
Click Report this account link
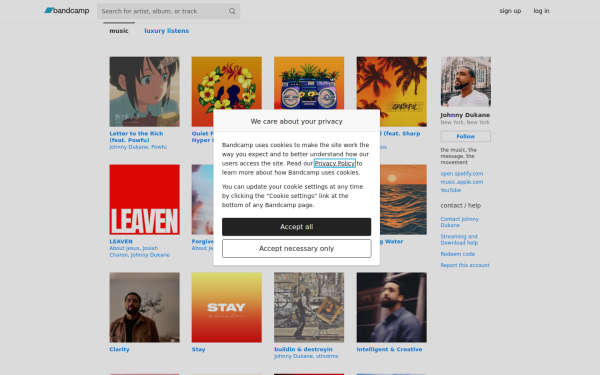(x=465, y=265)
